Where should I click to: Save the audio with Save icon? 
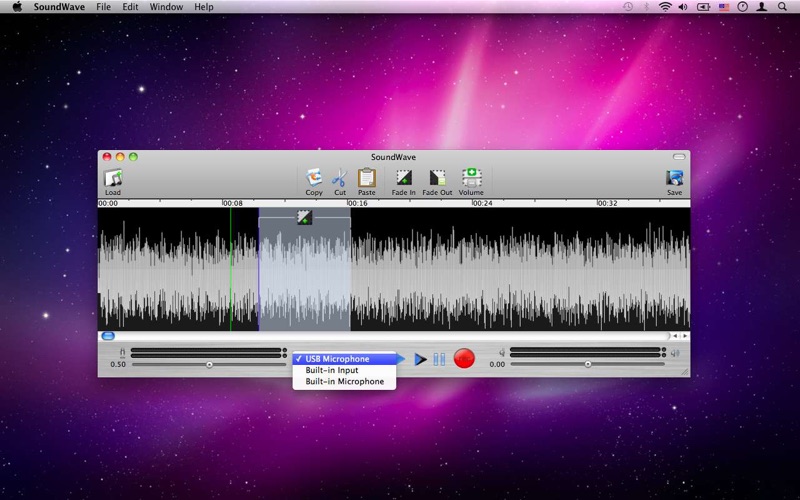[x=675, y=179]
